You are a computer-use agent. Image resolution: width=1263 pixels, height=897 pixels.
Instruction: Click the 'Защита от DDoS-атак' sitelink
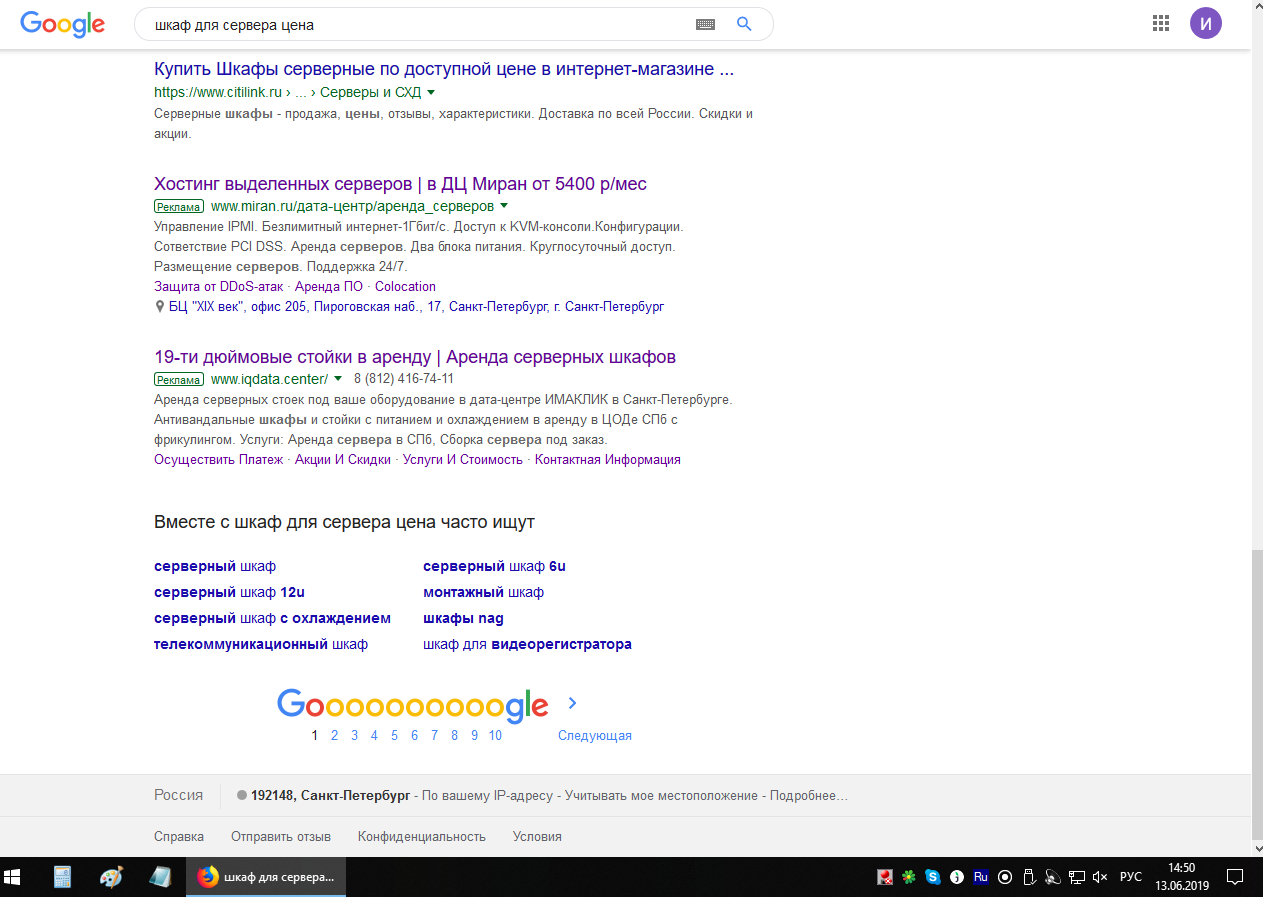click(218, 287)
